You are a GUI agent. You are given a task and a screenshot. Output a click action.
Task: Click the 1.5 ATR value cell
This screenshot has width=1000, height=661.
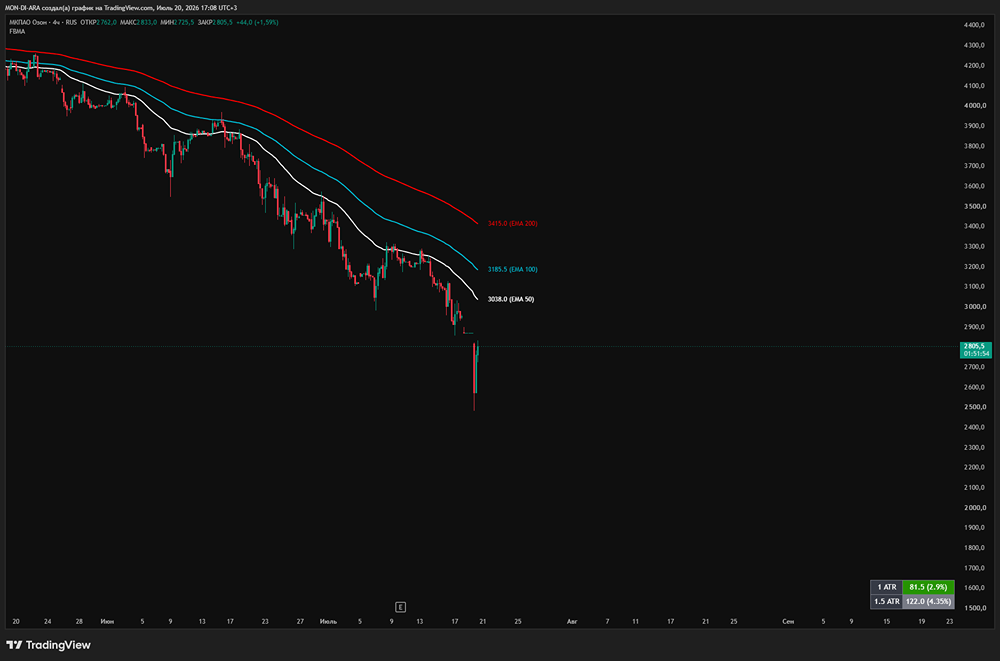coord(928,601)
